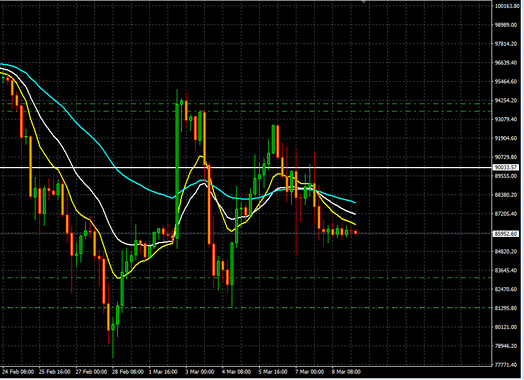Select the 90033.57 horizontal line price tag
The image size is (524, 380).
click(x=506, y=167)
